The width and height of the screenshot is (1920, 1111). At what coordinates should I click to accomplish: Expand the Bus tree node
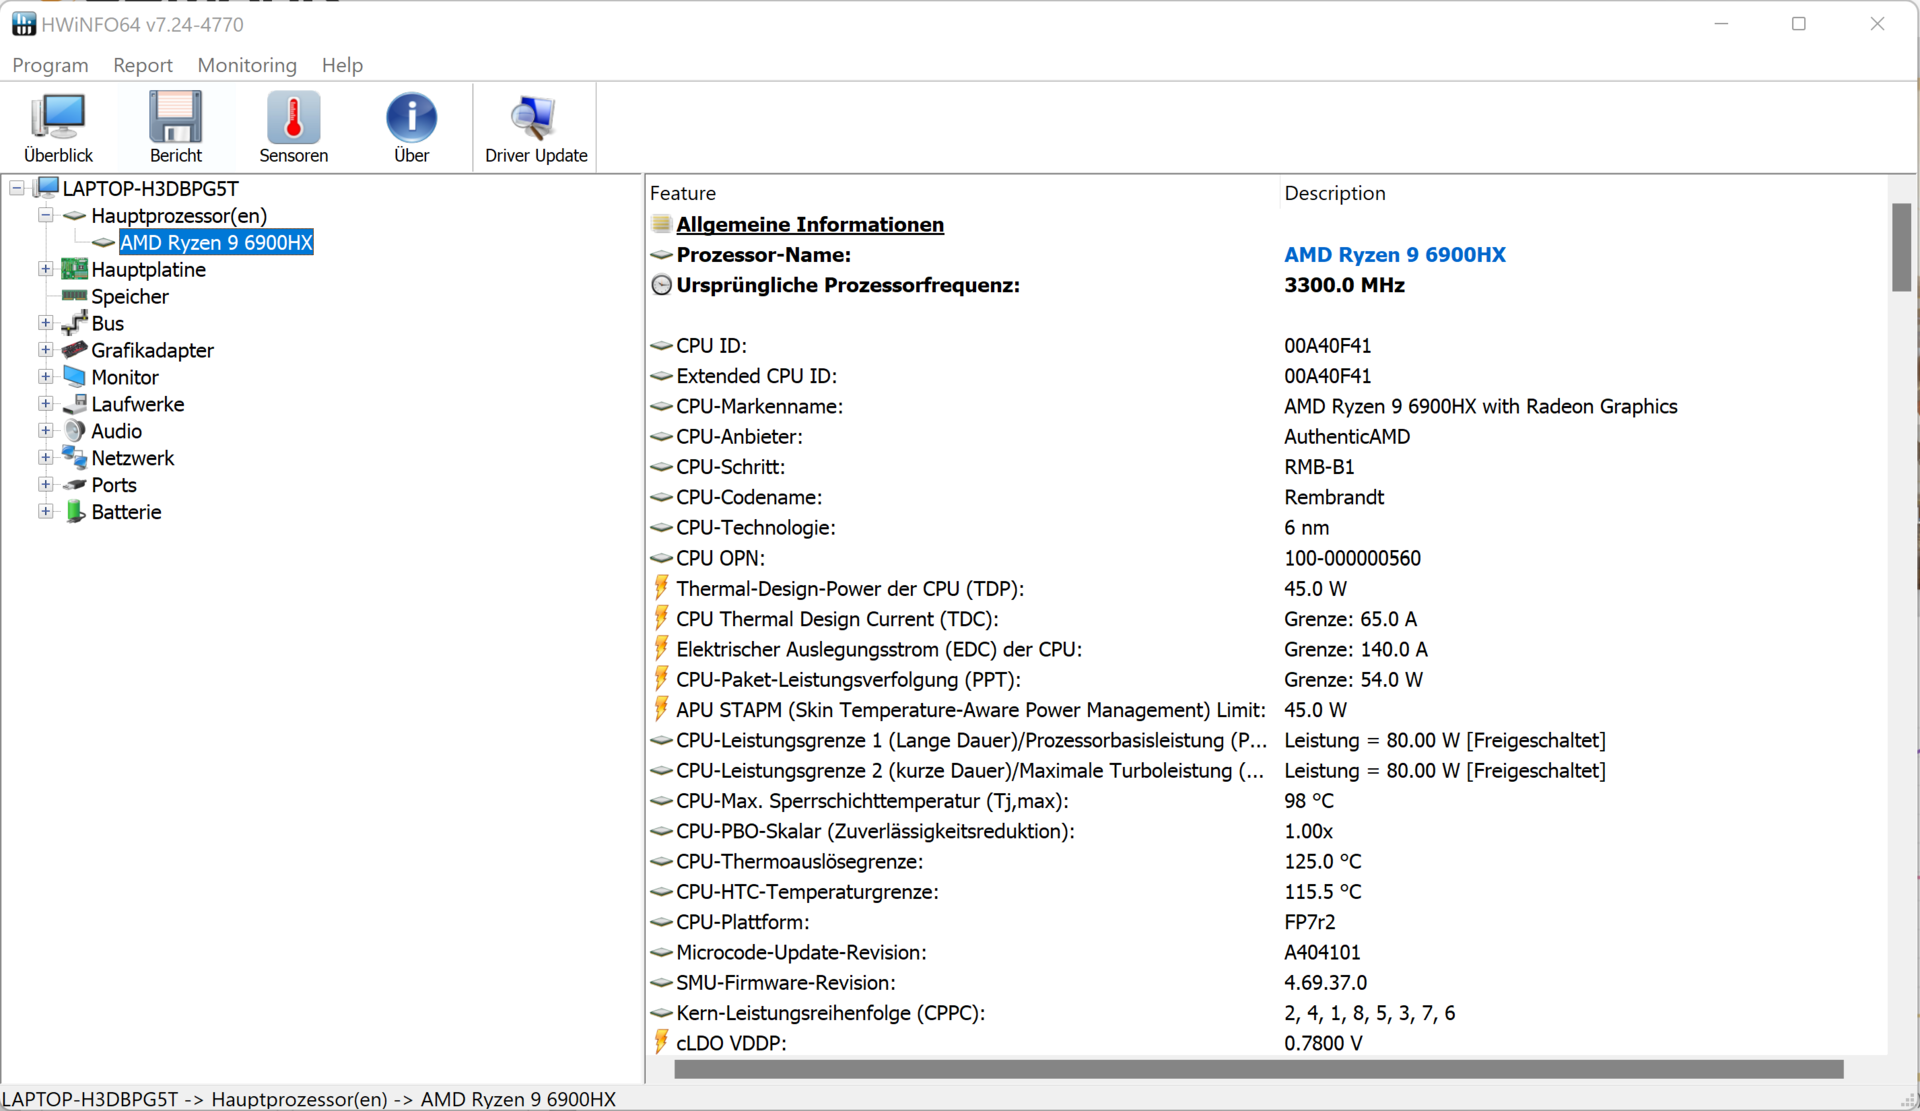pos(46,323)
